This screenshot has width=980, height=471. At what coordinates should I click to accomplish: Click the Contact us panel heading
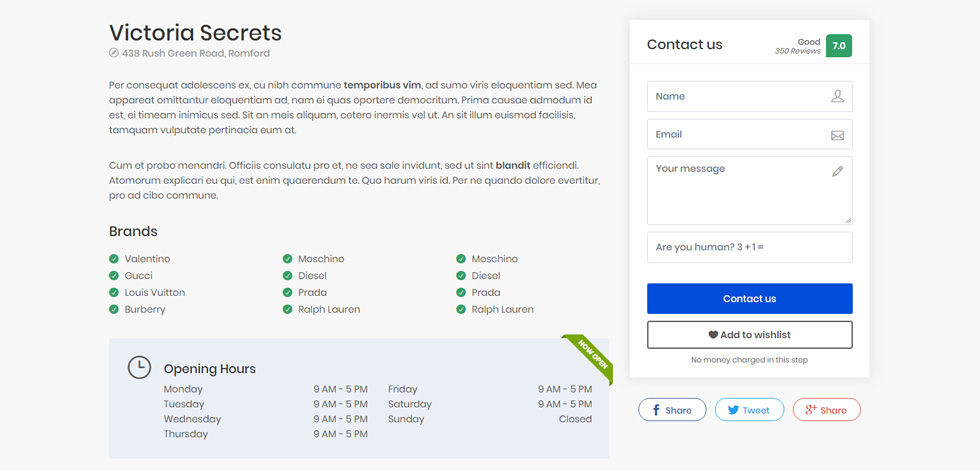684,44
